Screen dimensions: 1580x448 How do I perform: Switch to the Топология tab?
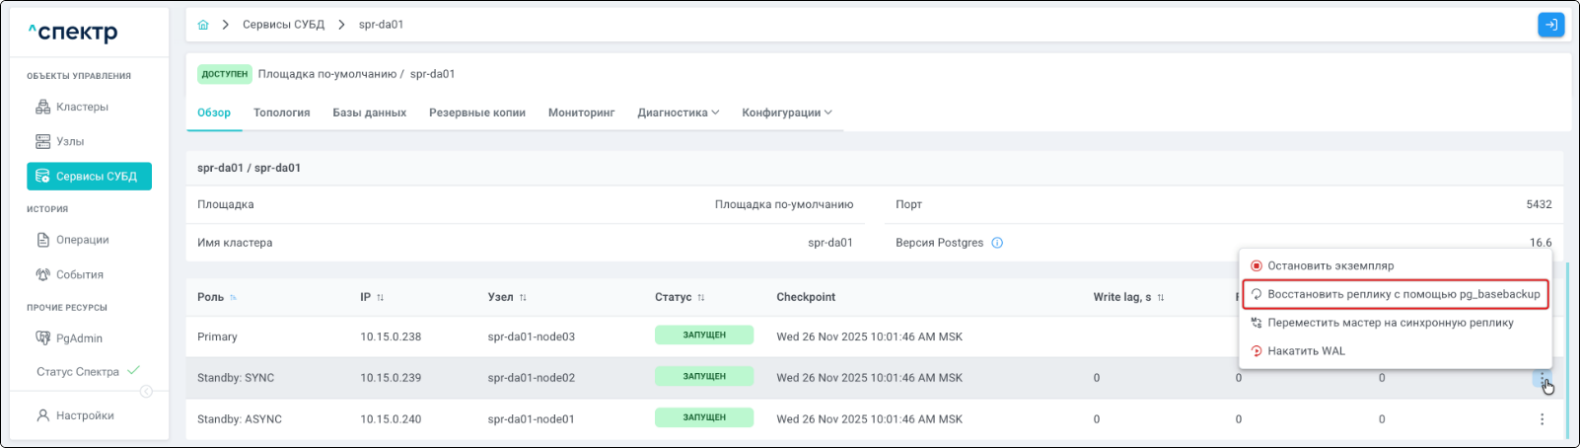(x=281, y=113)
